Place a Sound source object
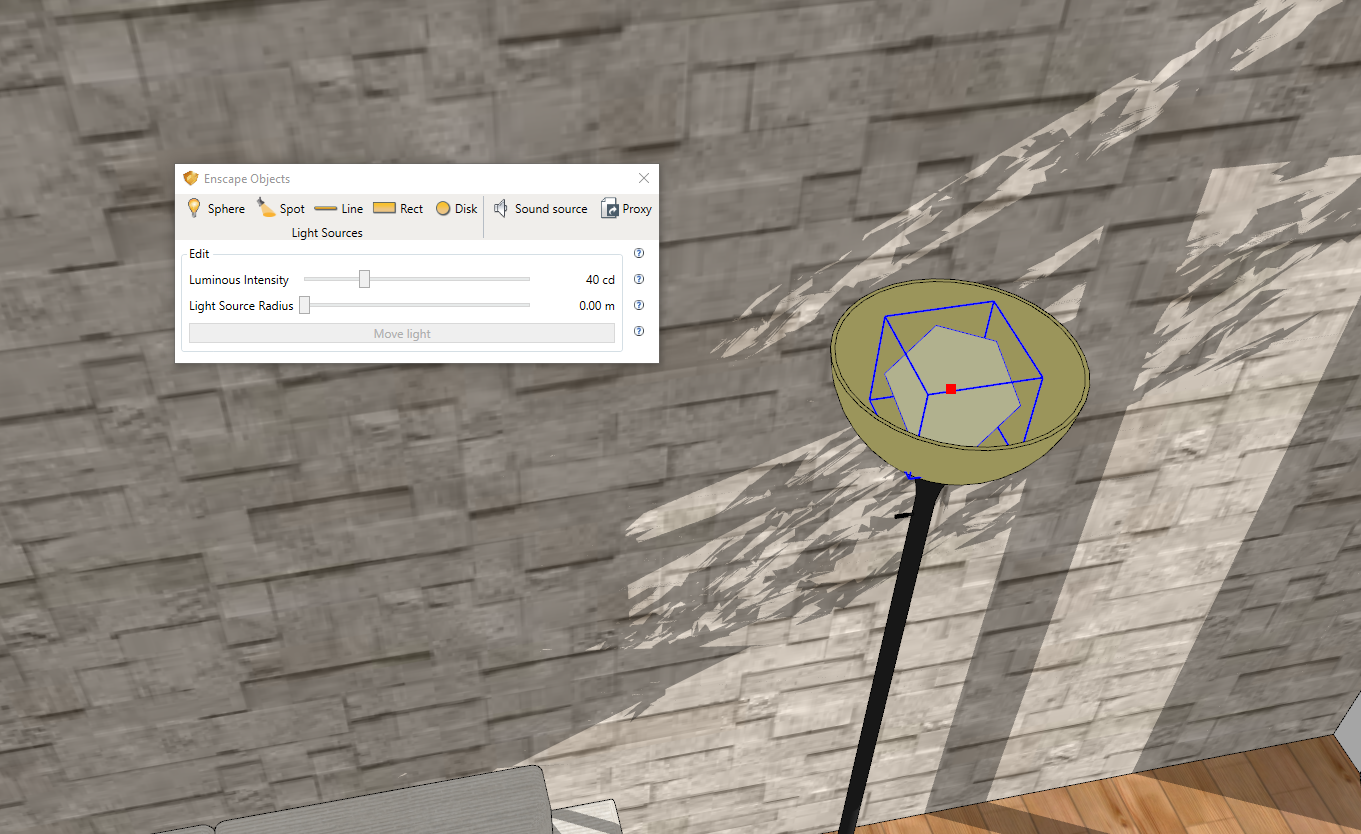The image size is (1361, 834). point(540,208)
